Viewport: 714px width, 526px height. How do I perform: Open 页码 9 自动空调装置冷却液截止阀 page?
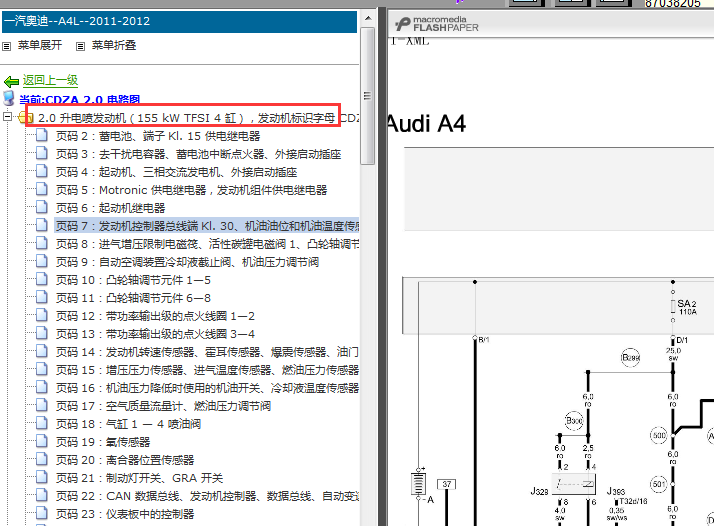tap(187, 262)
